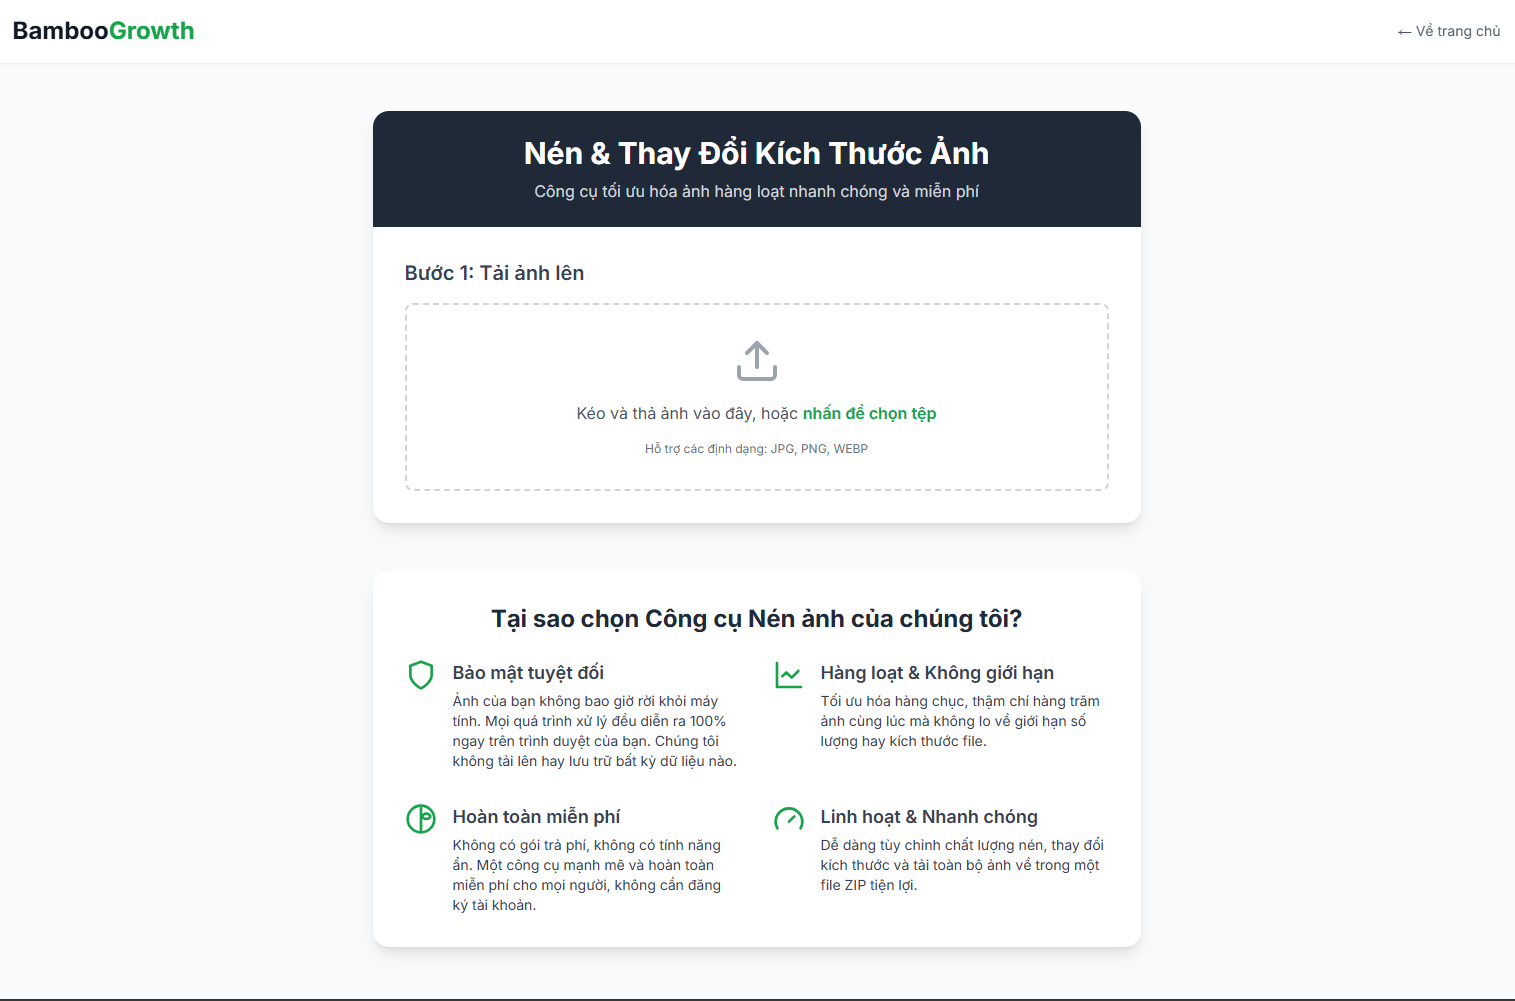
Task: Open the BambooGrowth logo link
Action: click(103, 31)
